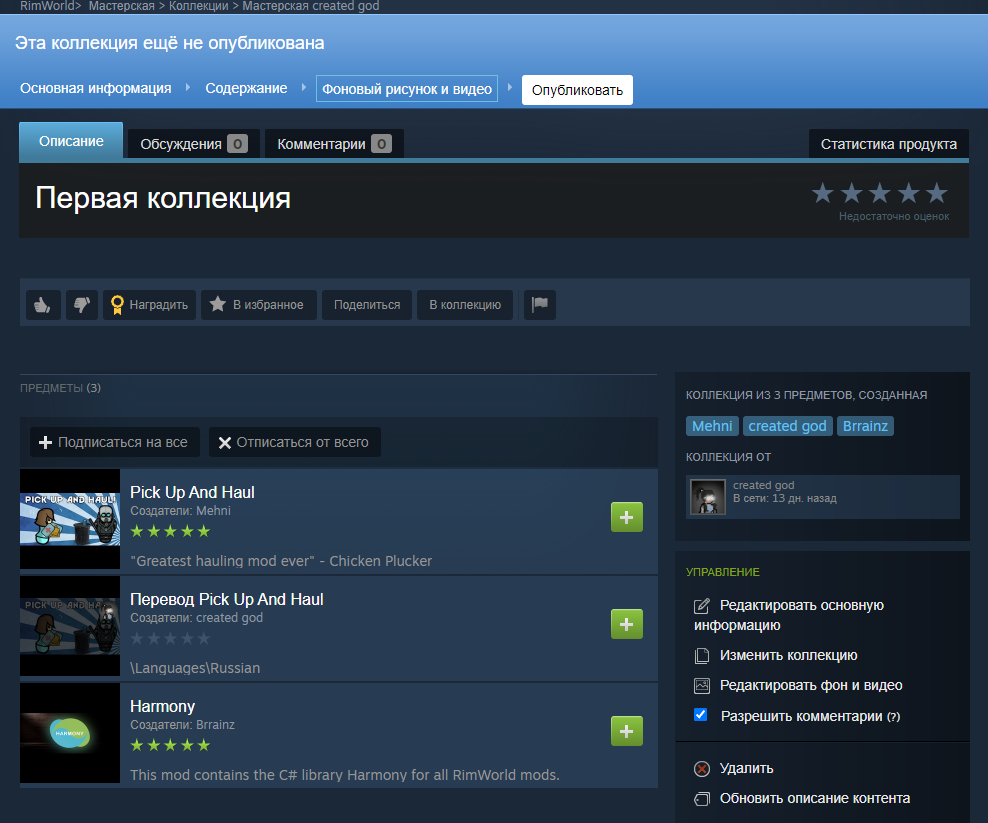This screenshot has width=988, height=823.
Task: Click Удалить to delete the collection
Action: click(x=747, y=769)
